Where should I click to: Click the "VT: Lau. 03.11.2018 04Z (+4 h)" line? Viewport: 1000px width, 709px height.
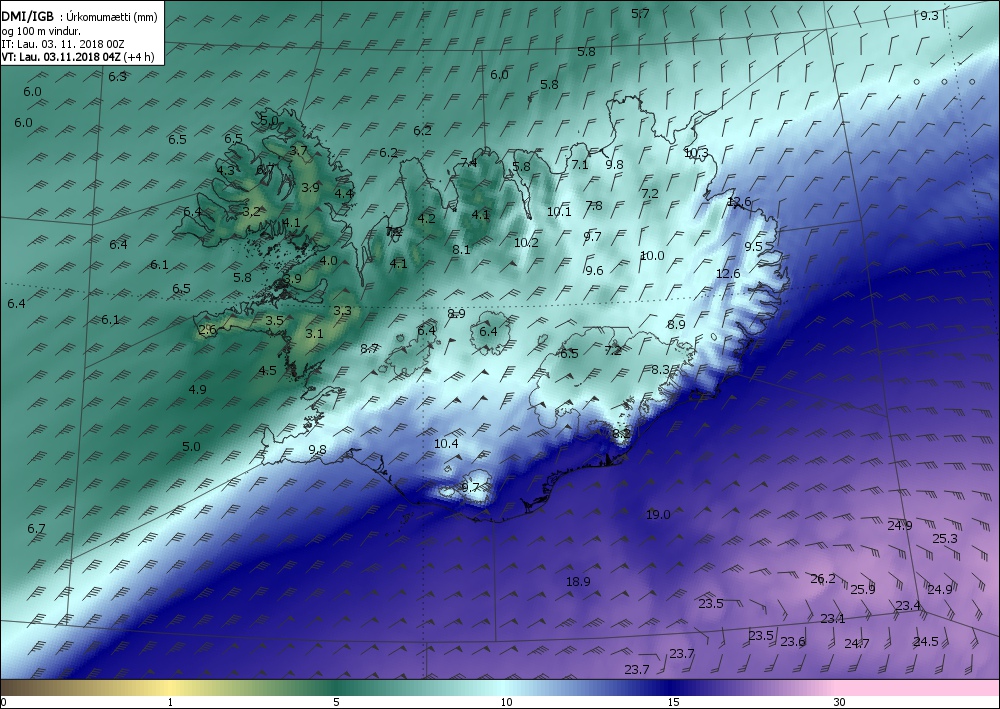click(x=78, y=57)
